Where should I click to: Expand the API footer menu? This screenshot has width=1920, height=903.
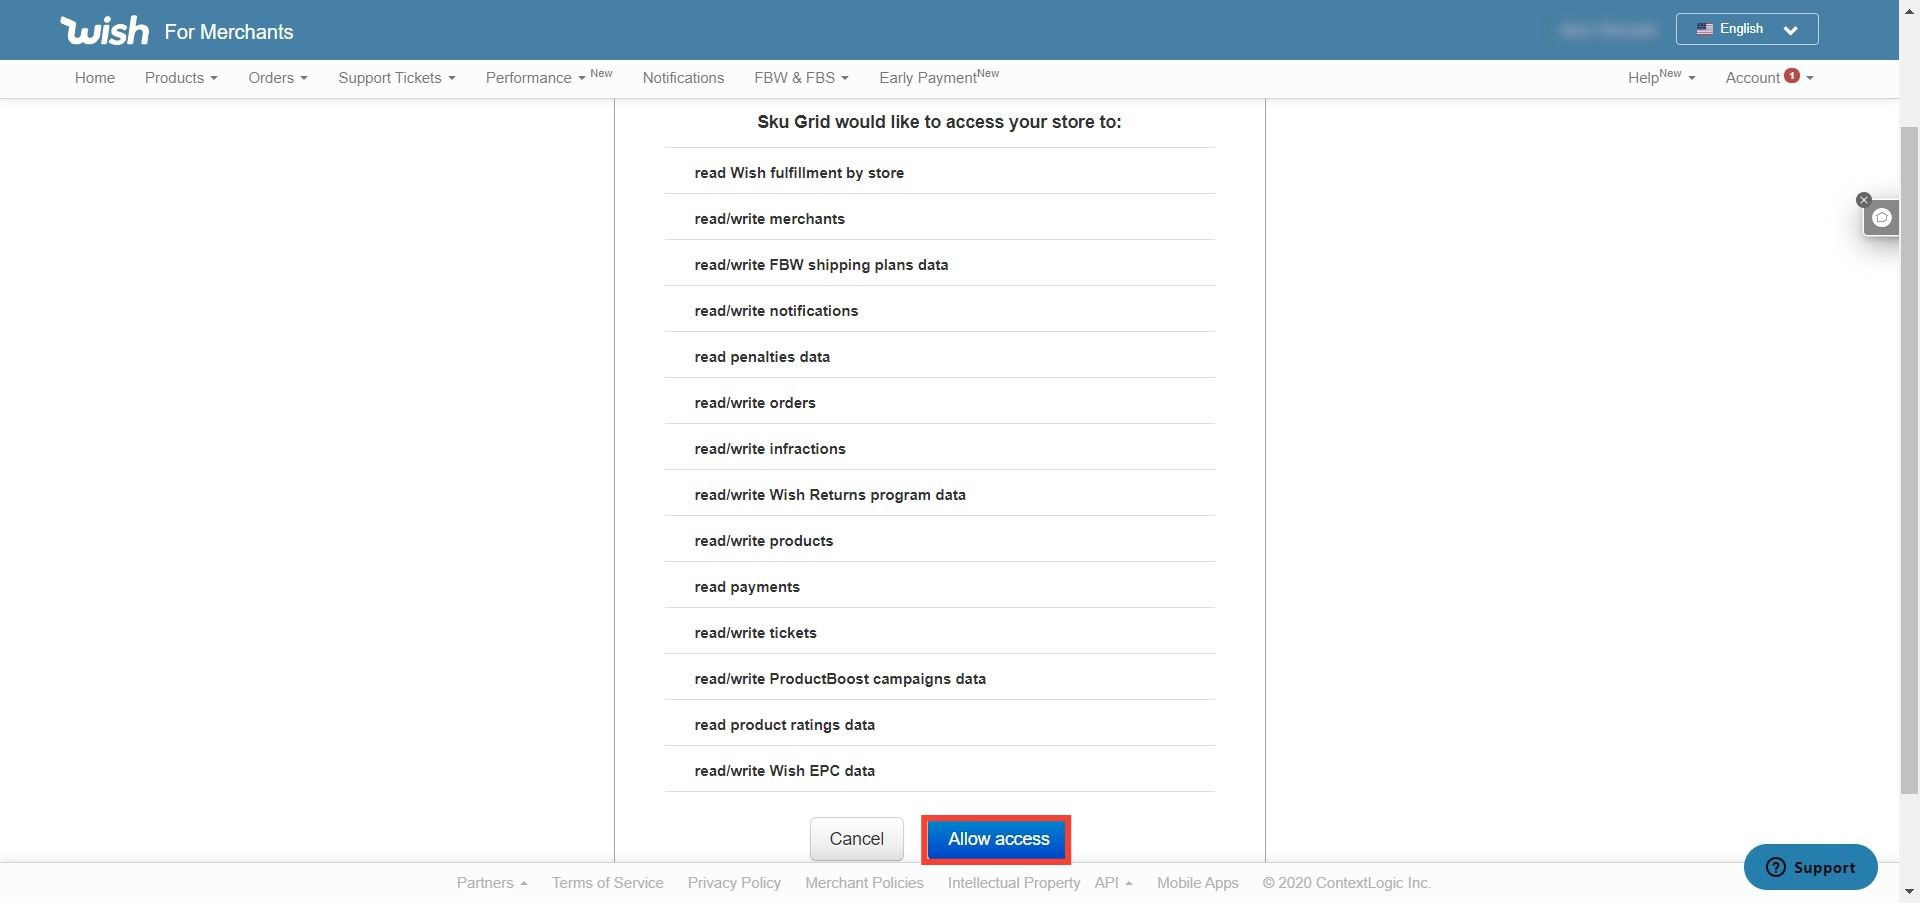click(x=1113, y=883)
